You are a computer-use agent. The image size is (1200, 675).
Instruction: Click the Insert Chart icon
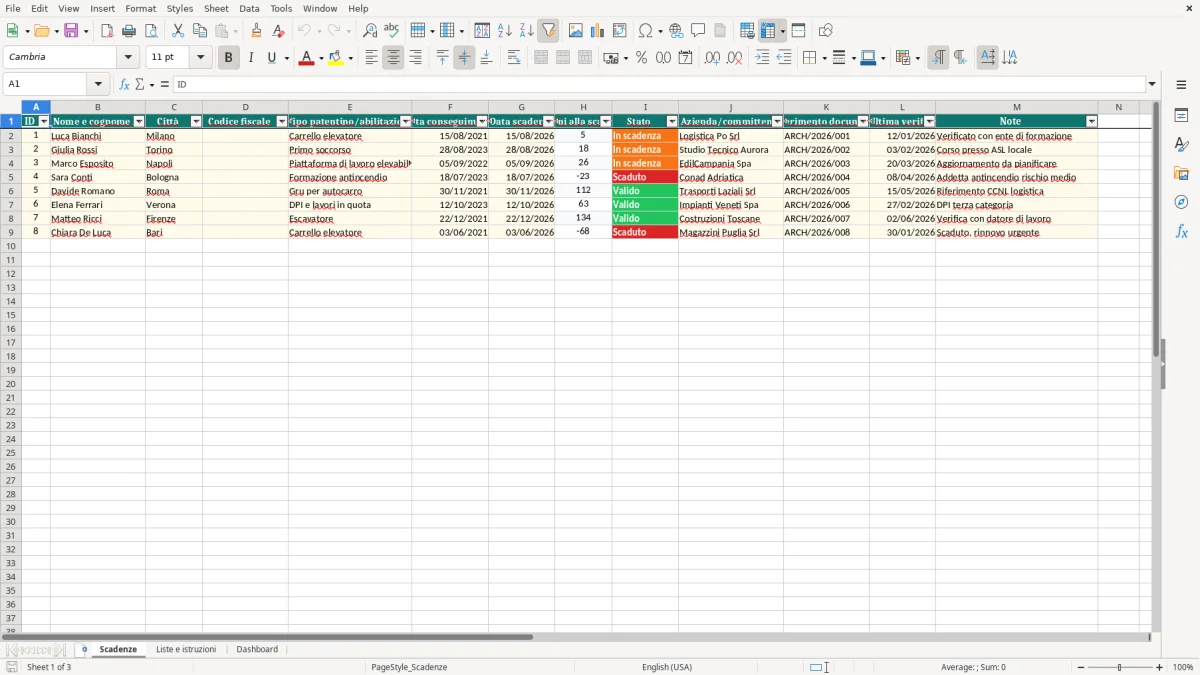(x=598, y=31)
